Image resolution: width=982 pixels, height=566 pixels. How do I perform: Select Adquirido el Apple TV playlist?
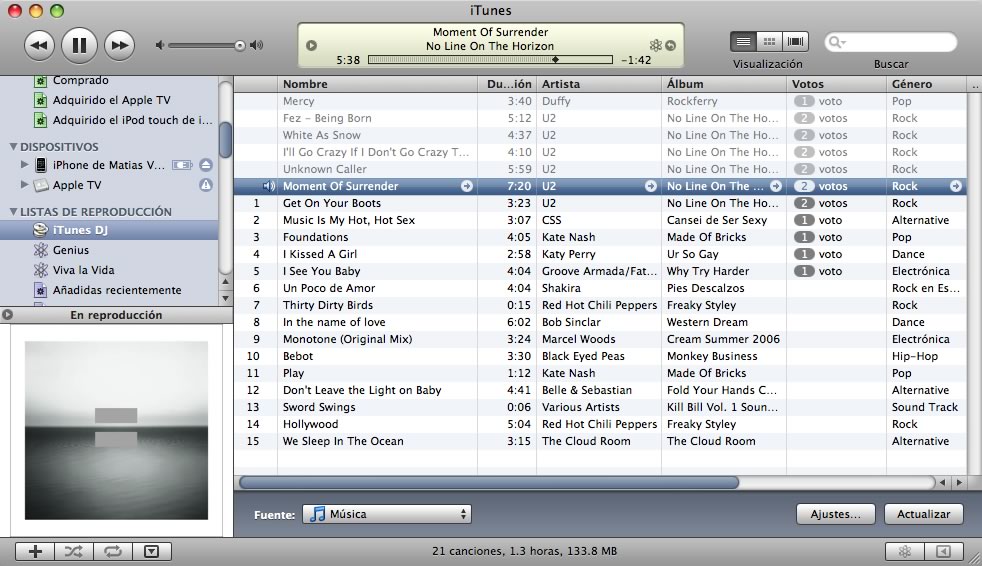tap(109, 100)
